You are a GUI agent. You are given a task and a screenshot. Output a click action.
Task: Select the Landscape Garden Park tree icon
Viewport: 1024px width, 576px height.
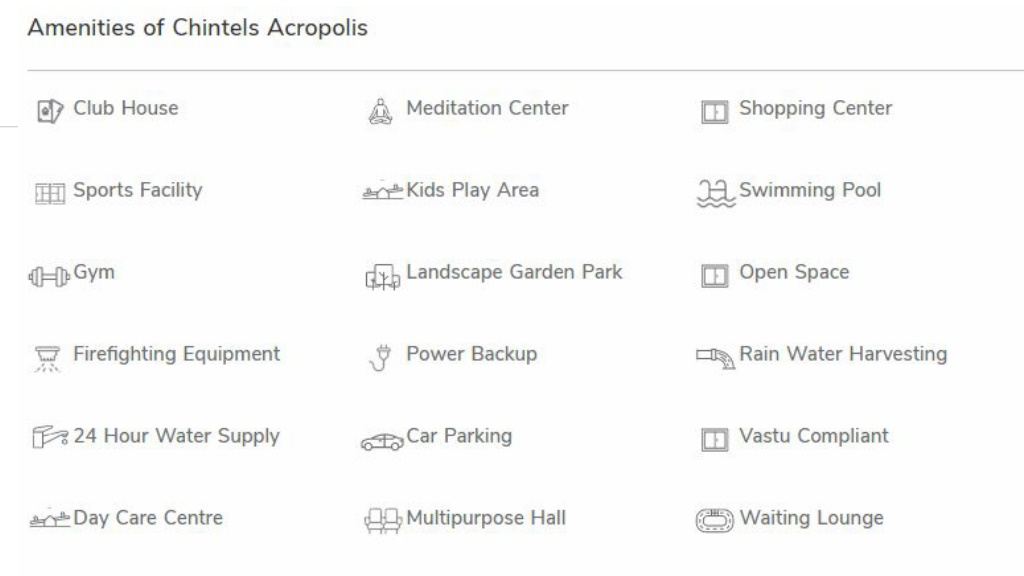point(383,277)
